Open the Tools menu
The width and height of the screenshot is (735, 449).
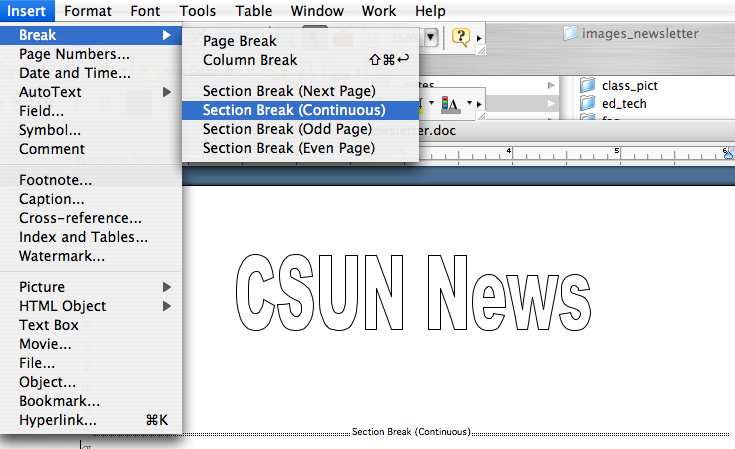click(197, 11)
